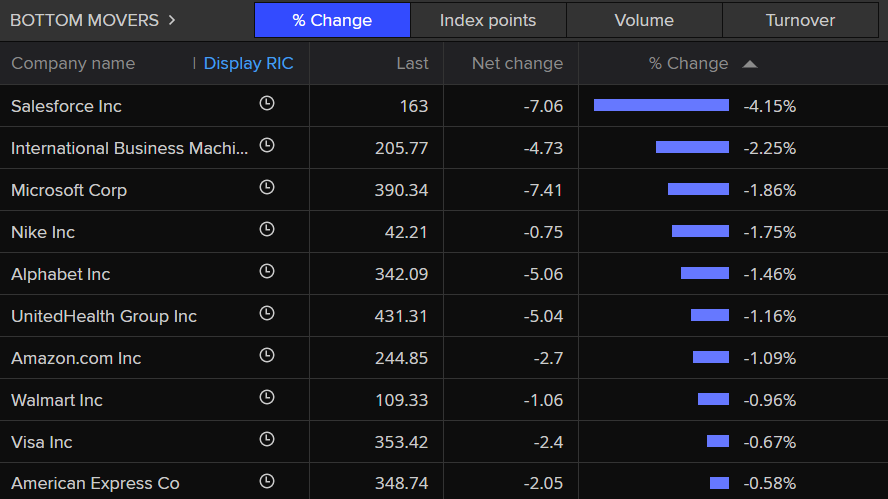This screenshot has width=888, height=499.
Task: Click the clock icon next to Microsoft Corp
Action: [267, 187]
